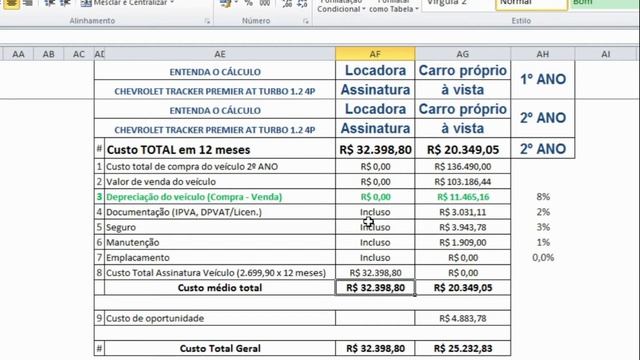Click the 3% cell in Seguro row
The image size is (640, 360).
[542, 227]
